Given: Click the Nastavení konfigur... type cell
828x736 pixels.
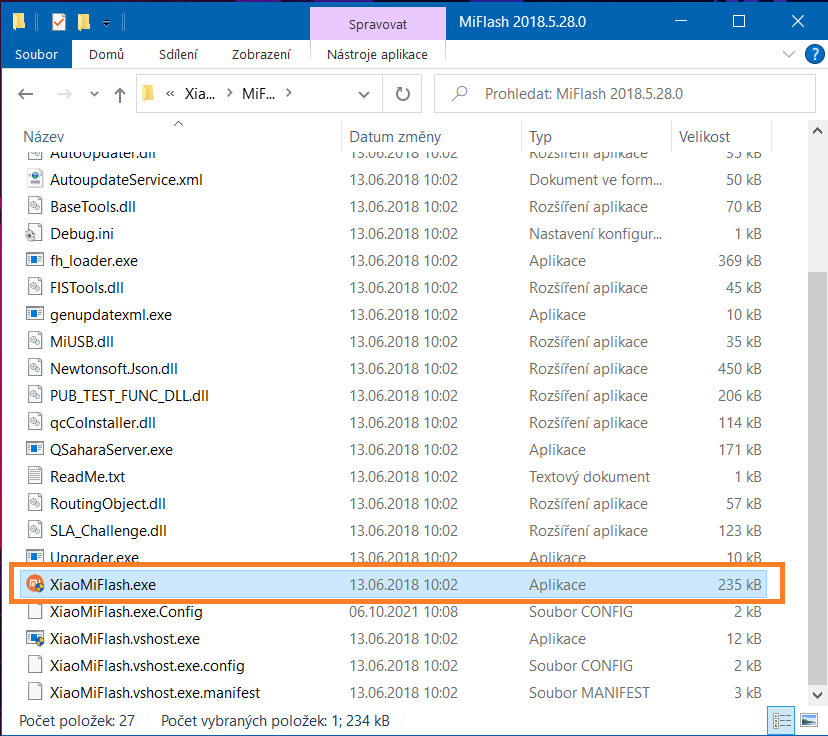Looking at the screenshot, I should click(595, 233).
